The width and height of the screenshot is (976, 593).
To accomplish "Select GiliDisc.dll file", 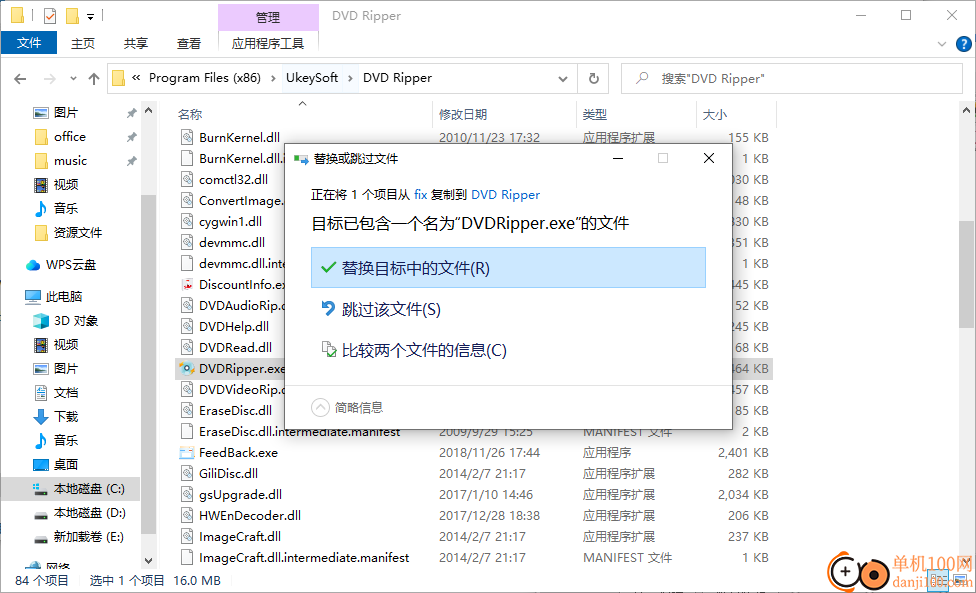I will (x=228, y=474).
